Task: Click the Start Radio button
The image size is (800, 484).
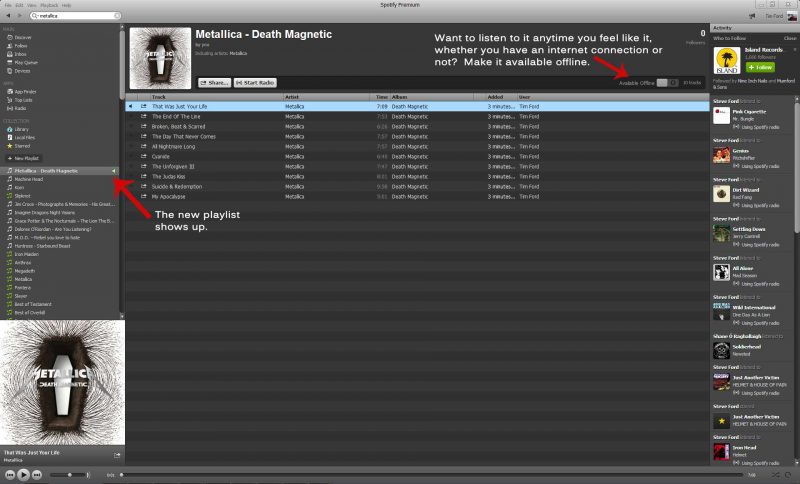Action: point(257,82)
